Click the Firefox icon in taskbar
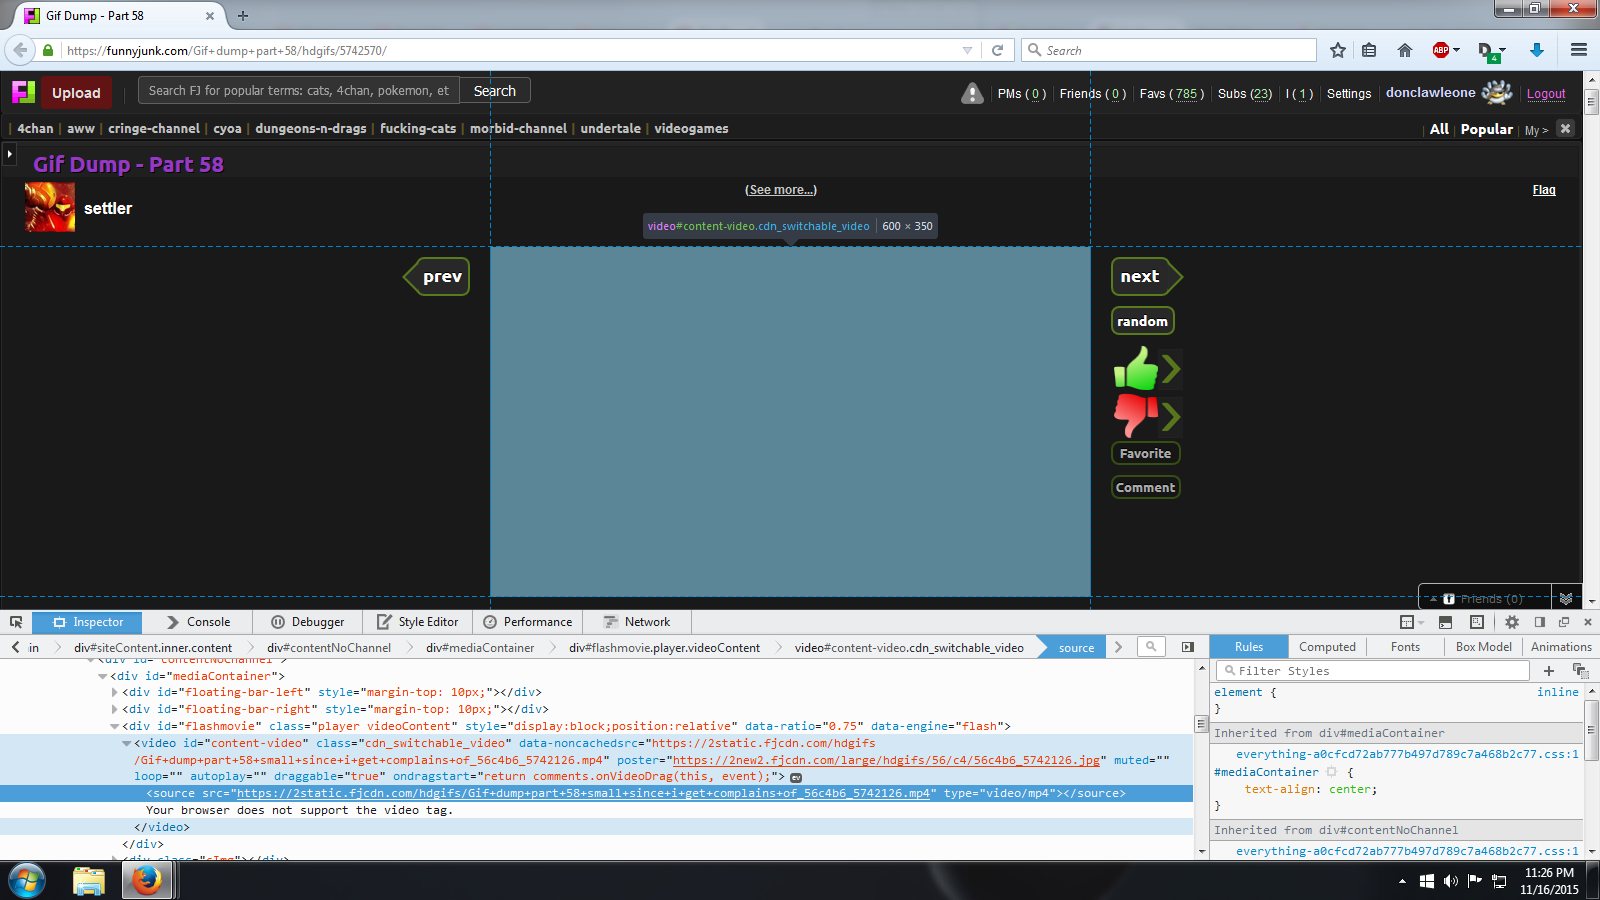1600x900 pixels. [147, 880]
